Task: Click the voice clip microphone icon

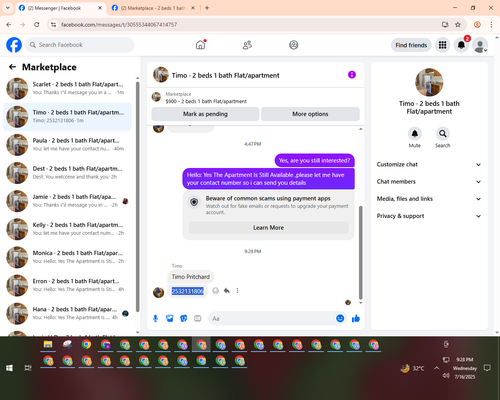Action: (x=155, y=319)
